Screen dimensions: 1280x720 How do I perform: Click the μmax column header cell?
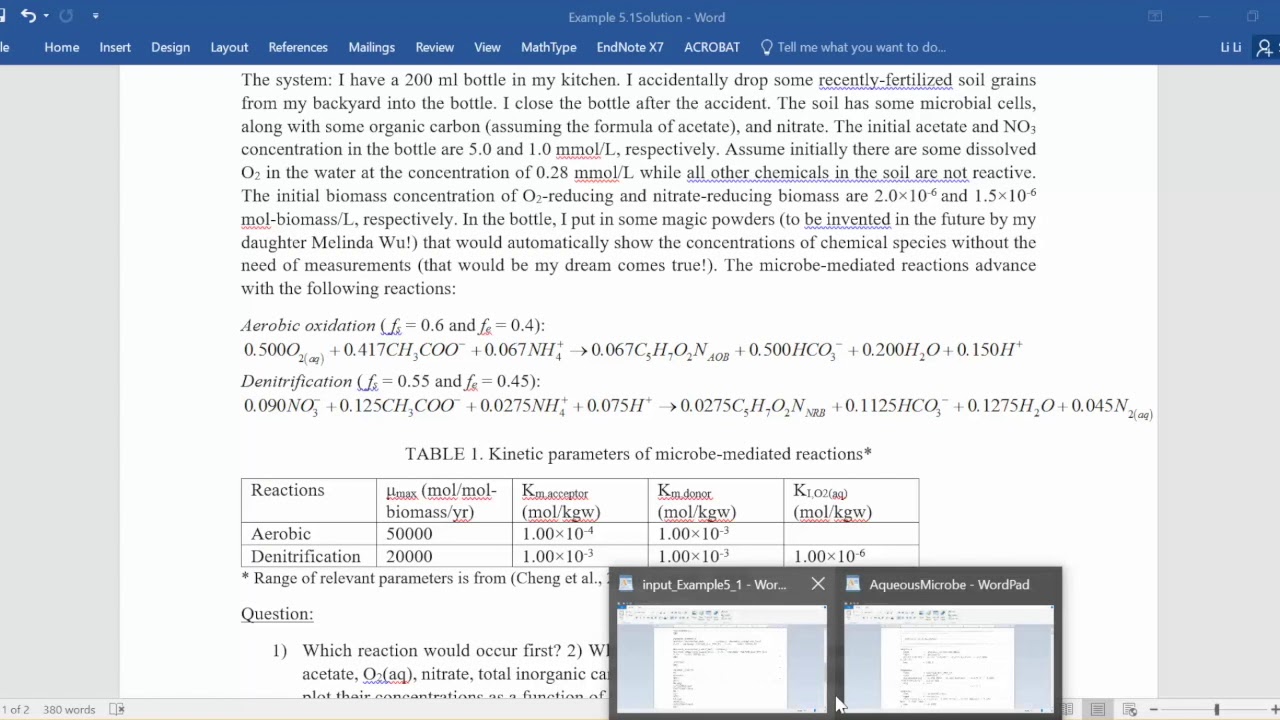coord(445,501)
